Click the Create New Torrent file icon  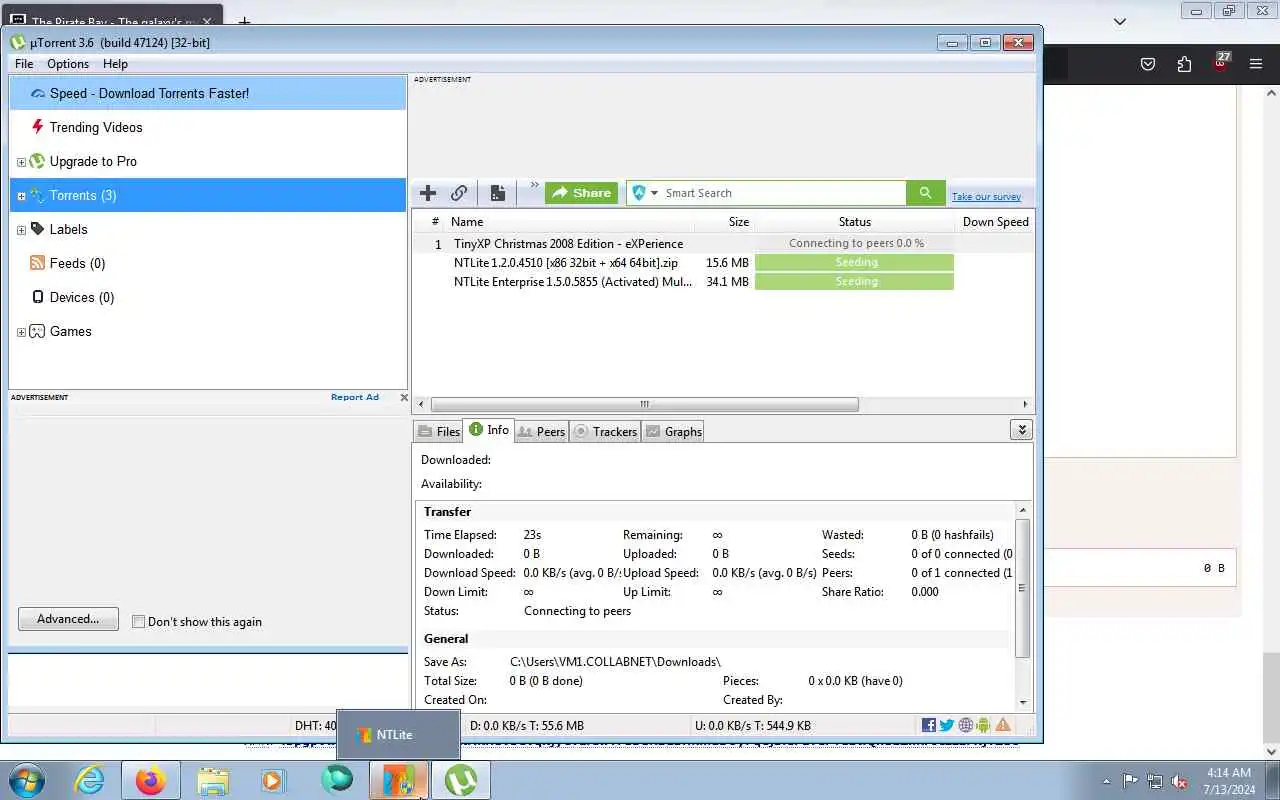(497, 193)
